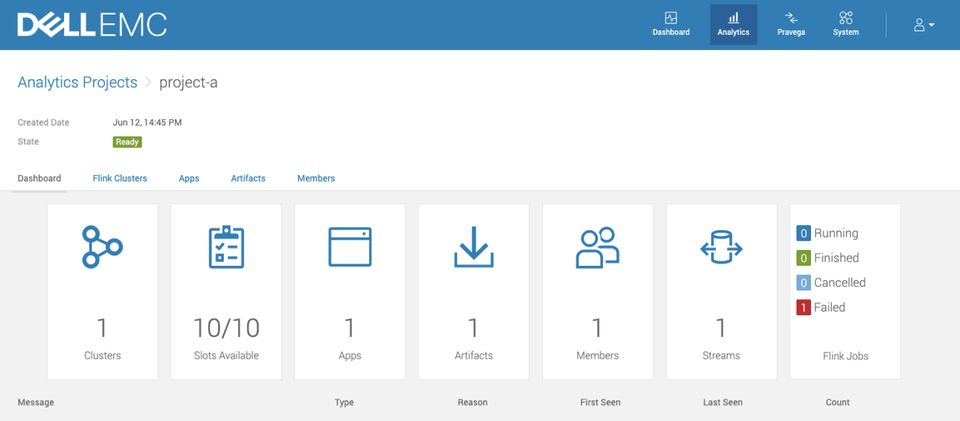Expand the user account dropdown menu

[x=924, y=25]
